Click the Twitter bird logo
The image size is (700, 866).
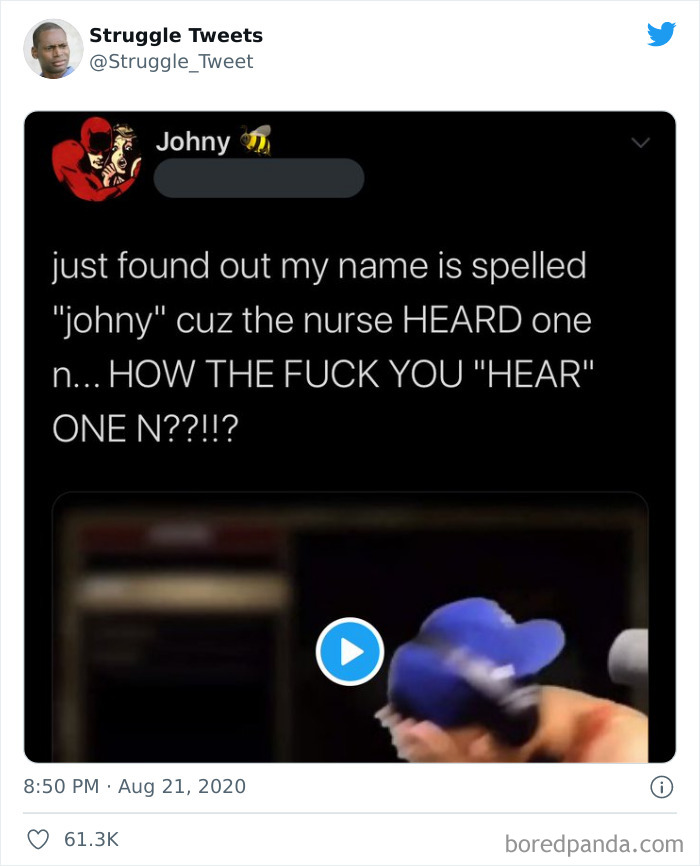(661, 34)
